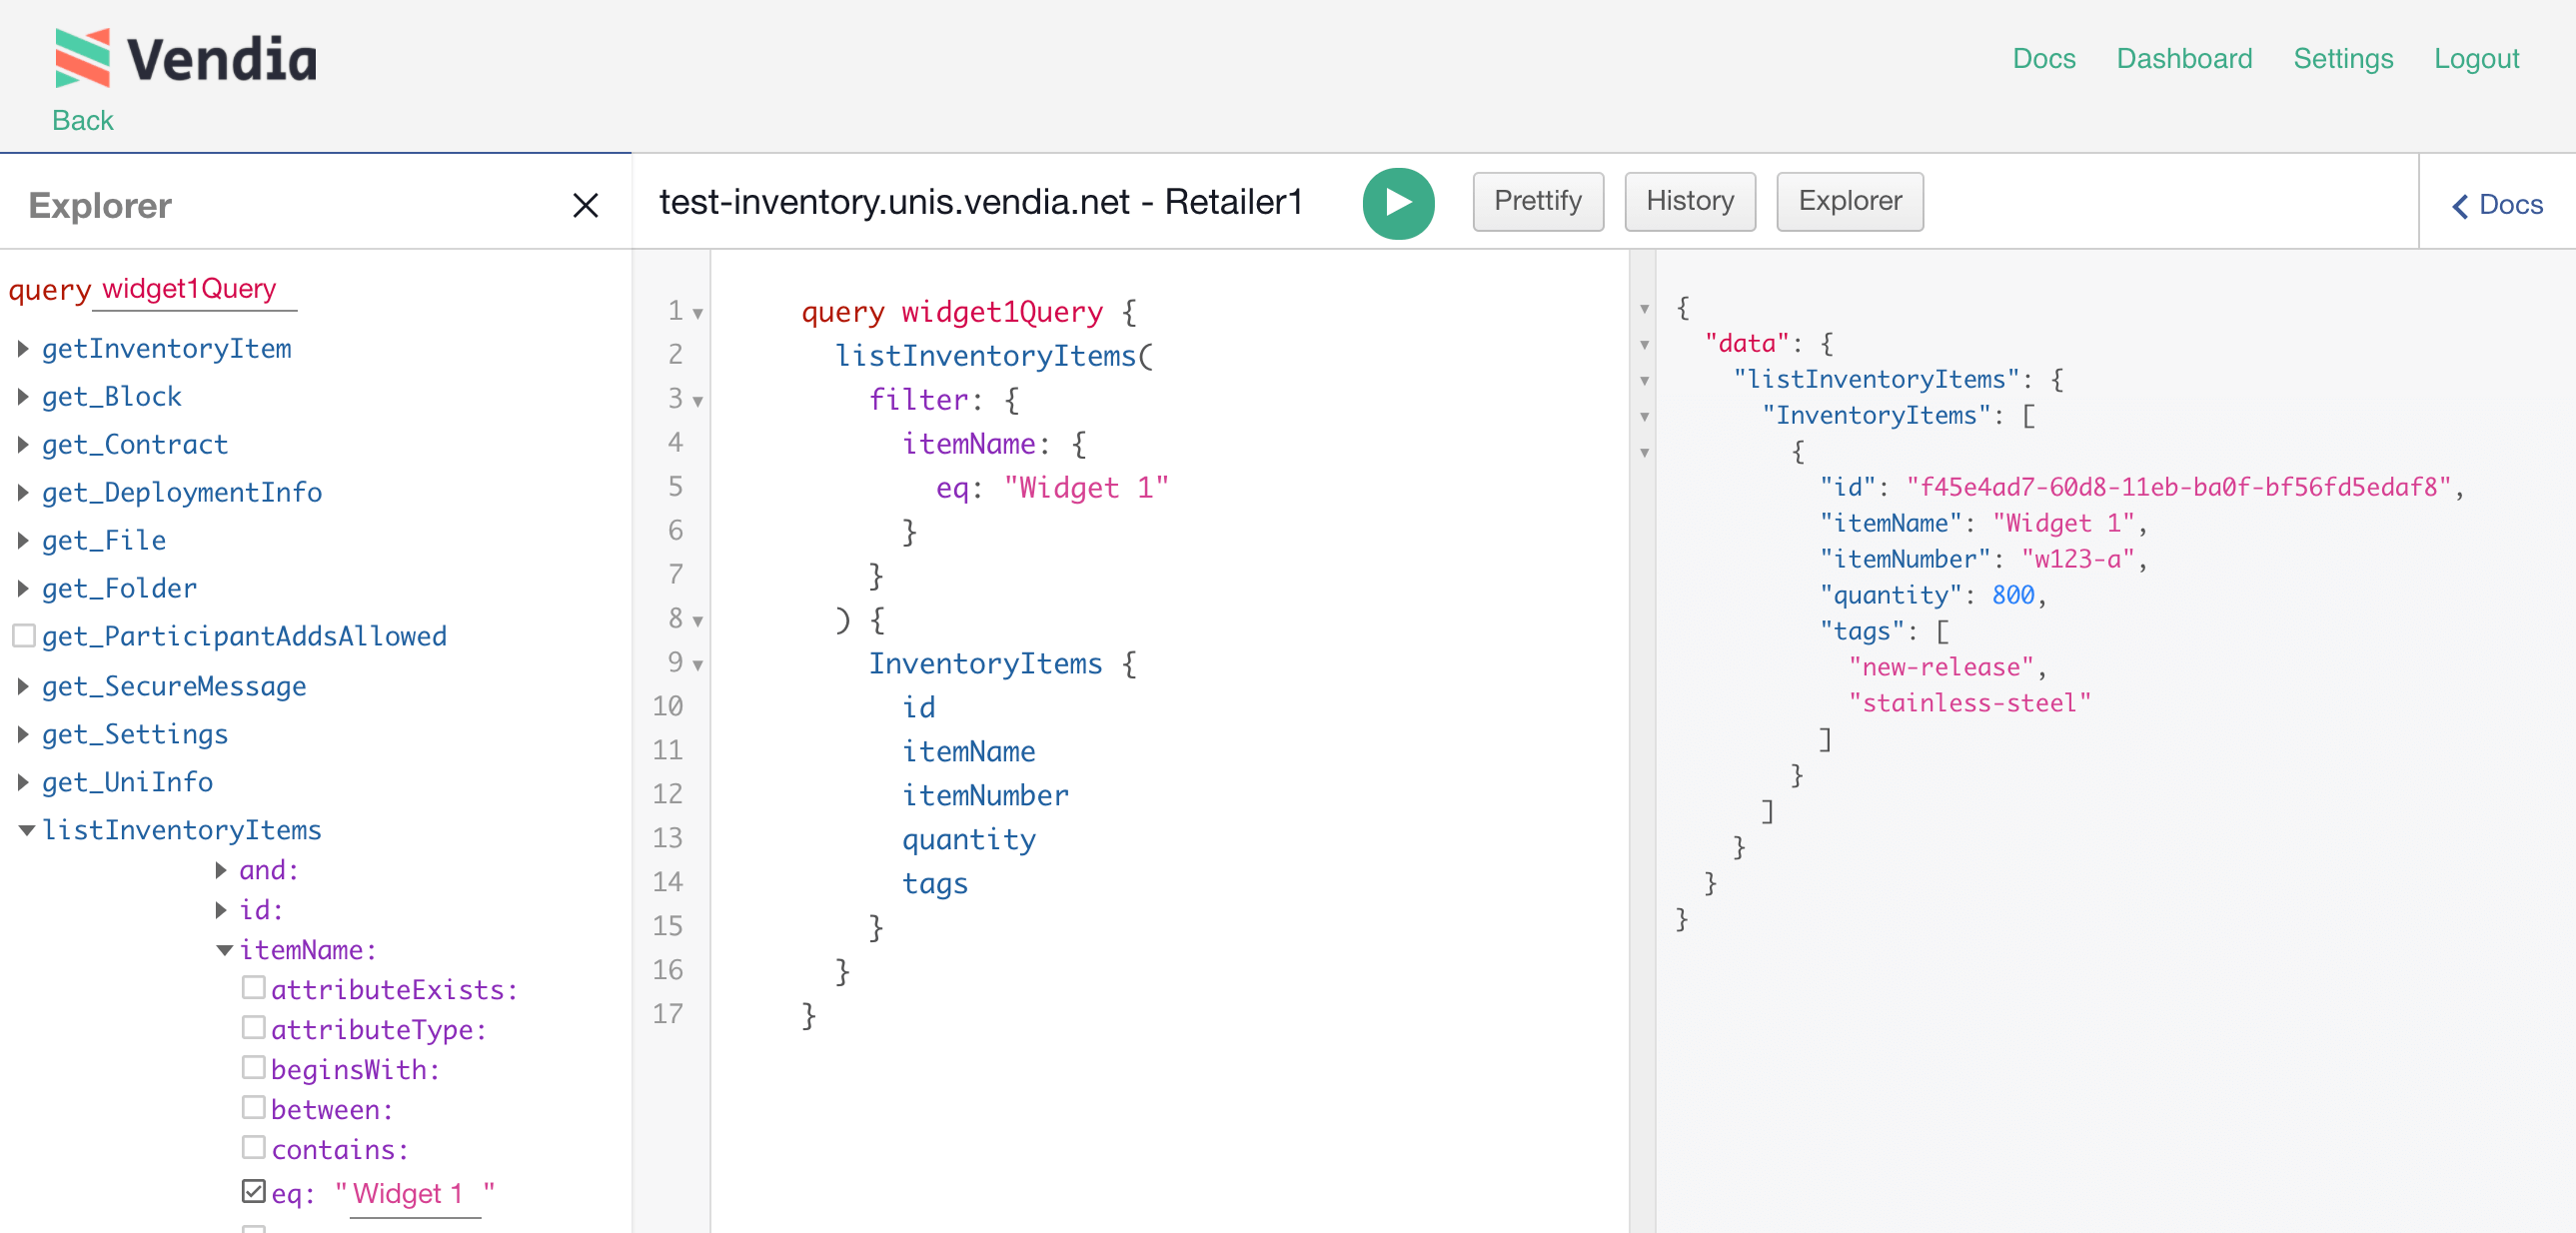Expand get_Contract tree node
Image resolution: width=2576 pixels, height=1233 pixels.
point(23,445)
